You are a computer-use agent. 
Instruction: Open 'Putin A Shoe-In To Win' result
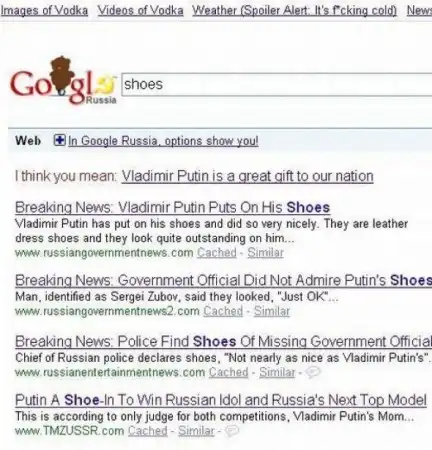pos(221,400)
